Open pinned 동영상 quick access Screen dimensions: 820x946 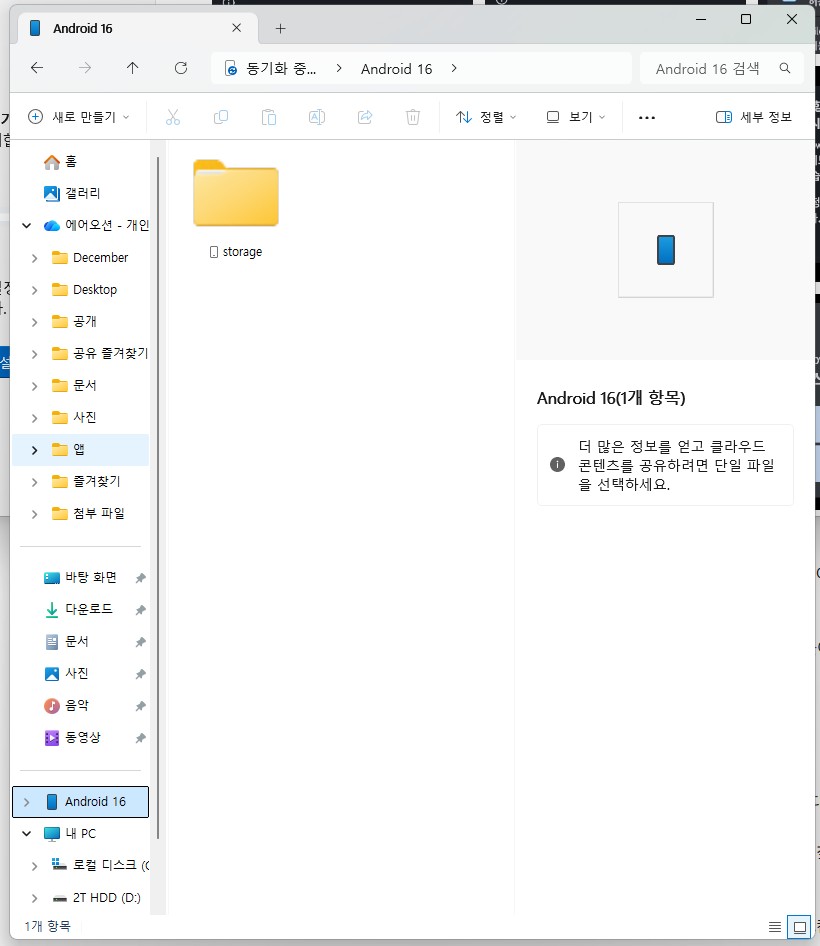(x=72, y=737)
